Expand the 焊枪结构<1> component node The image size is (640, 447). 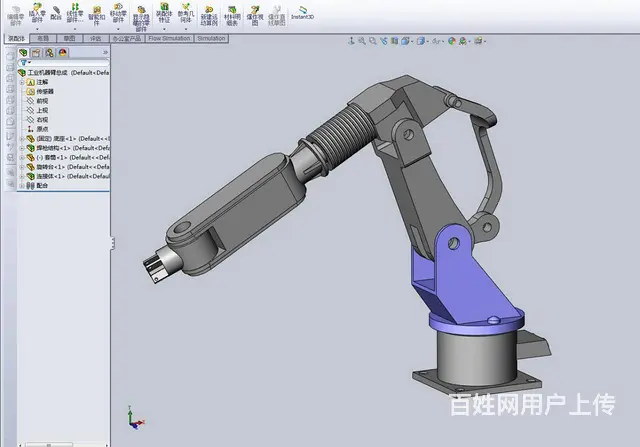[x=22, y=148]
